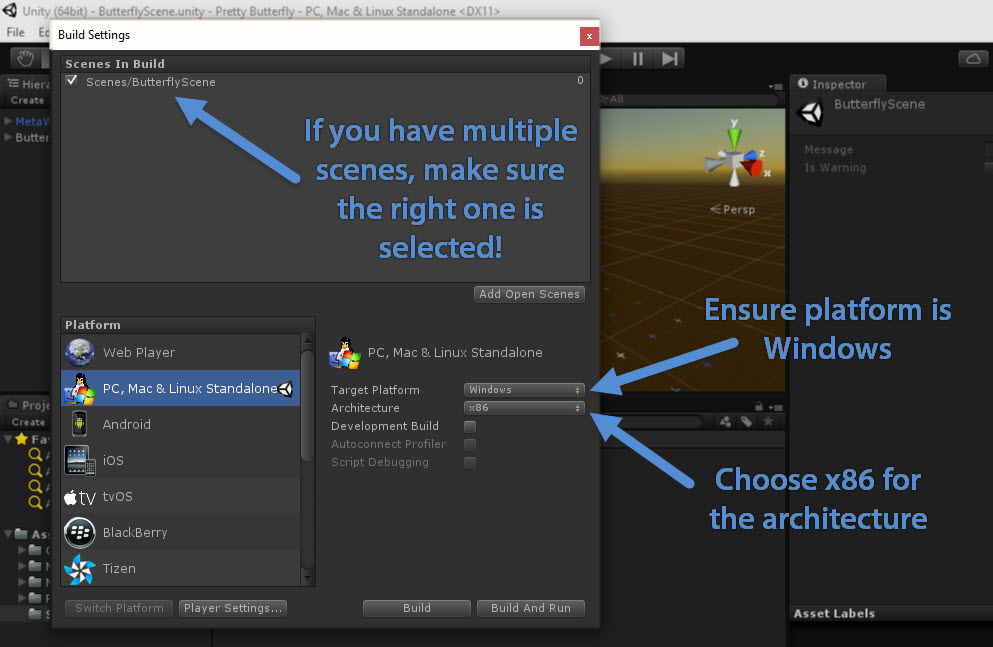Screen dimensions: 993x647
Task: Select the iOS platform icon
Action: tap(80, 460)
